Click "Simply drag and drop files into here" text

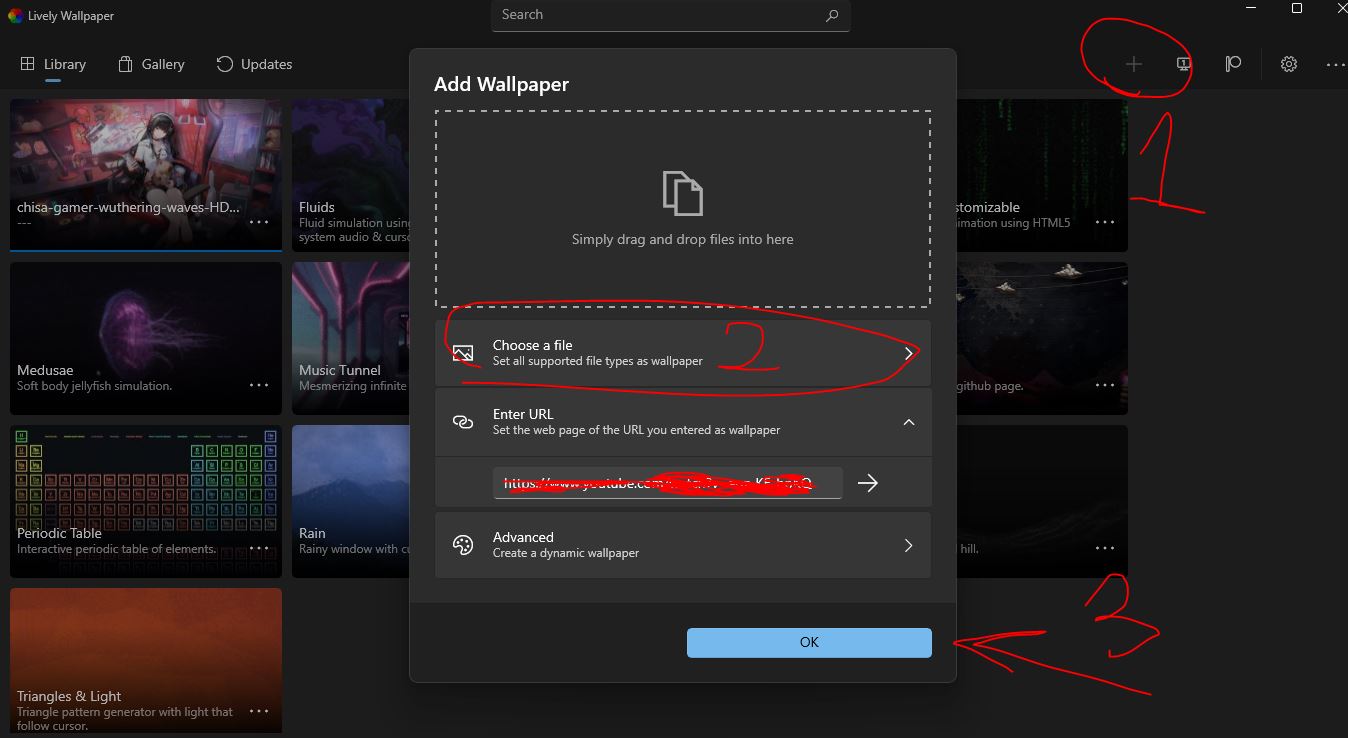(x=682, y=239)
